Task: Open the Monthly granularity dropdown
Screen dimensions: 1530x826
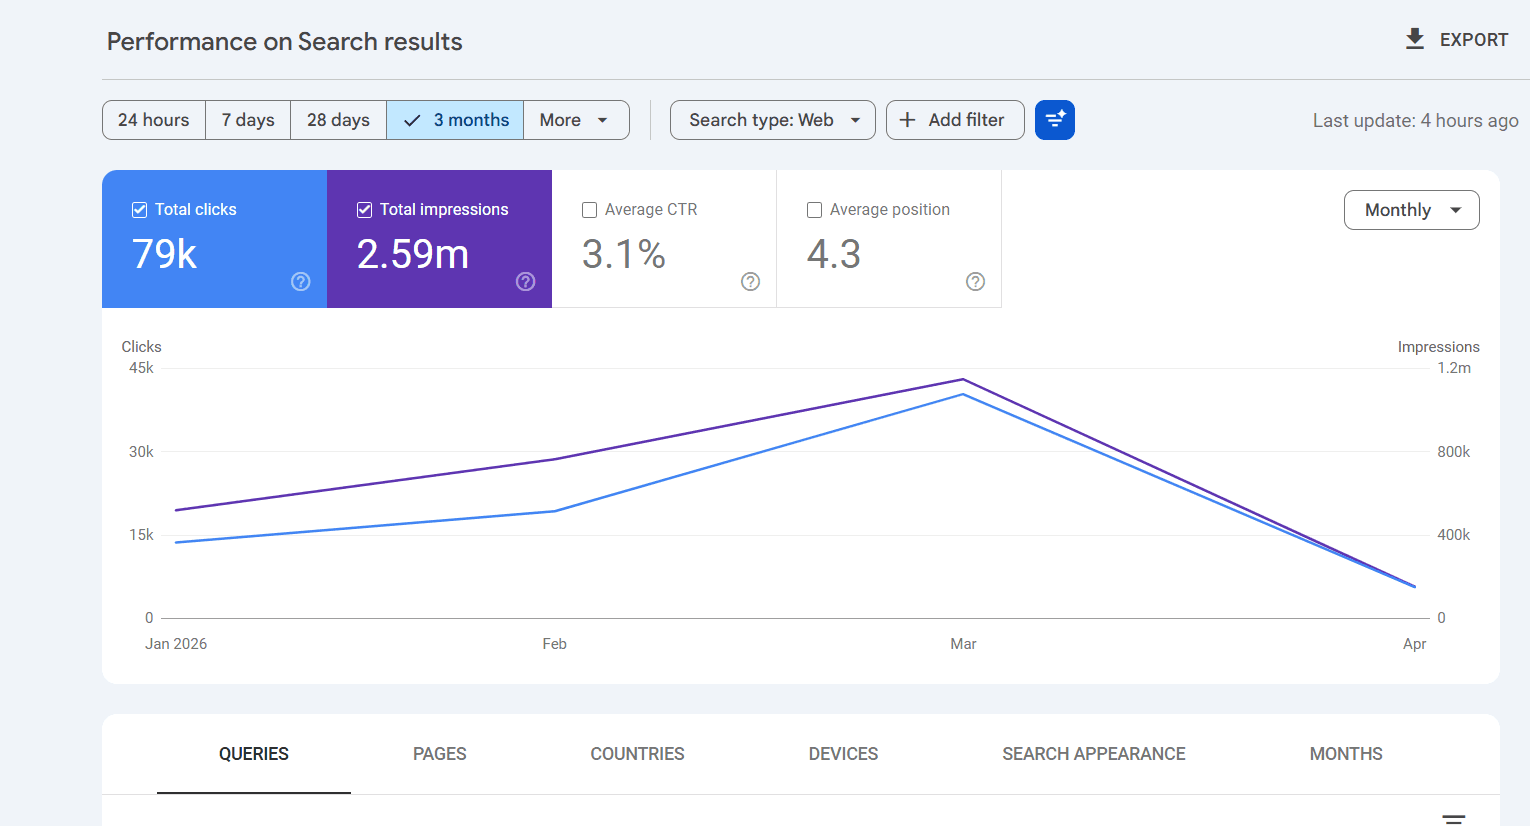Action: click(x=1411, y=210)
